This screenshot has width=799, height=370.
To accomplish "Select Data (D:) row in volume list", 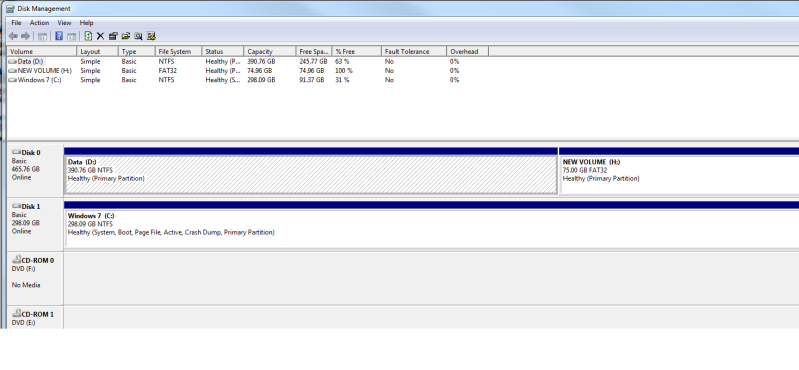I will pos(31,61).
